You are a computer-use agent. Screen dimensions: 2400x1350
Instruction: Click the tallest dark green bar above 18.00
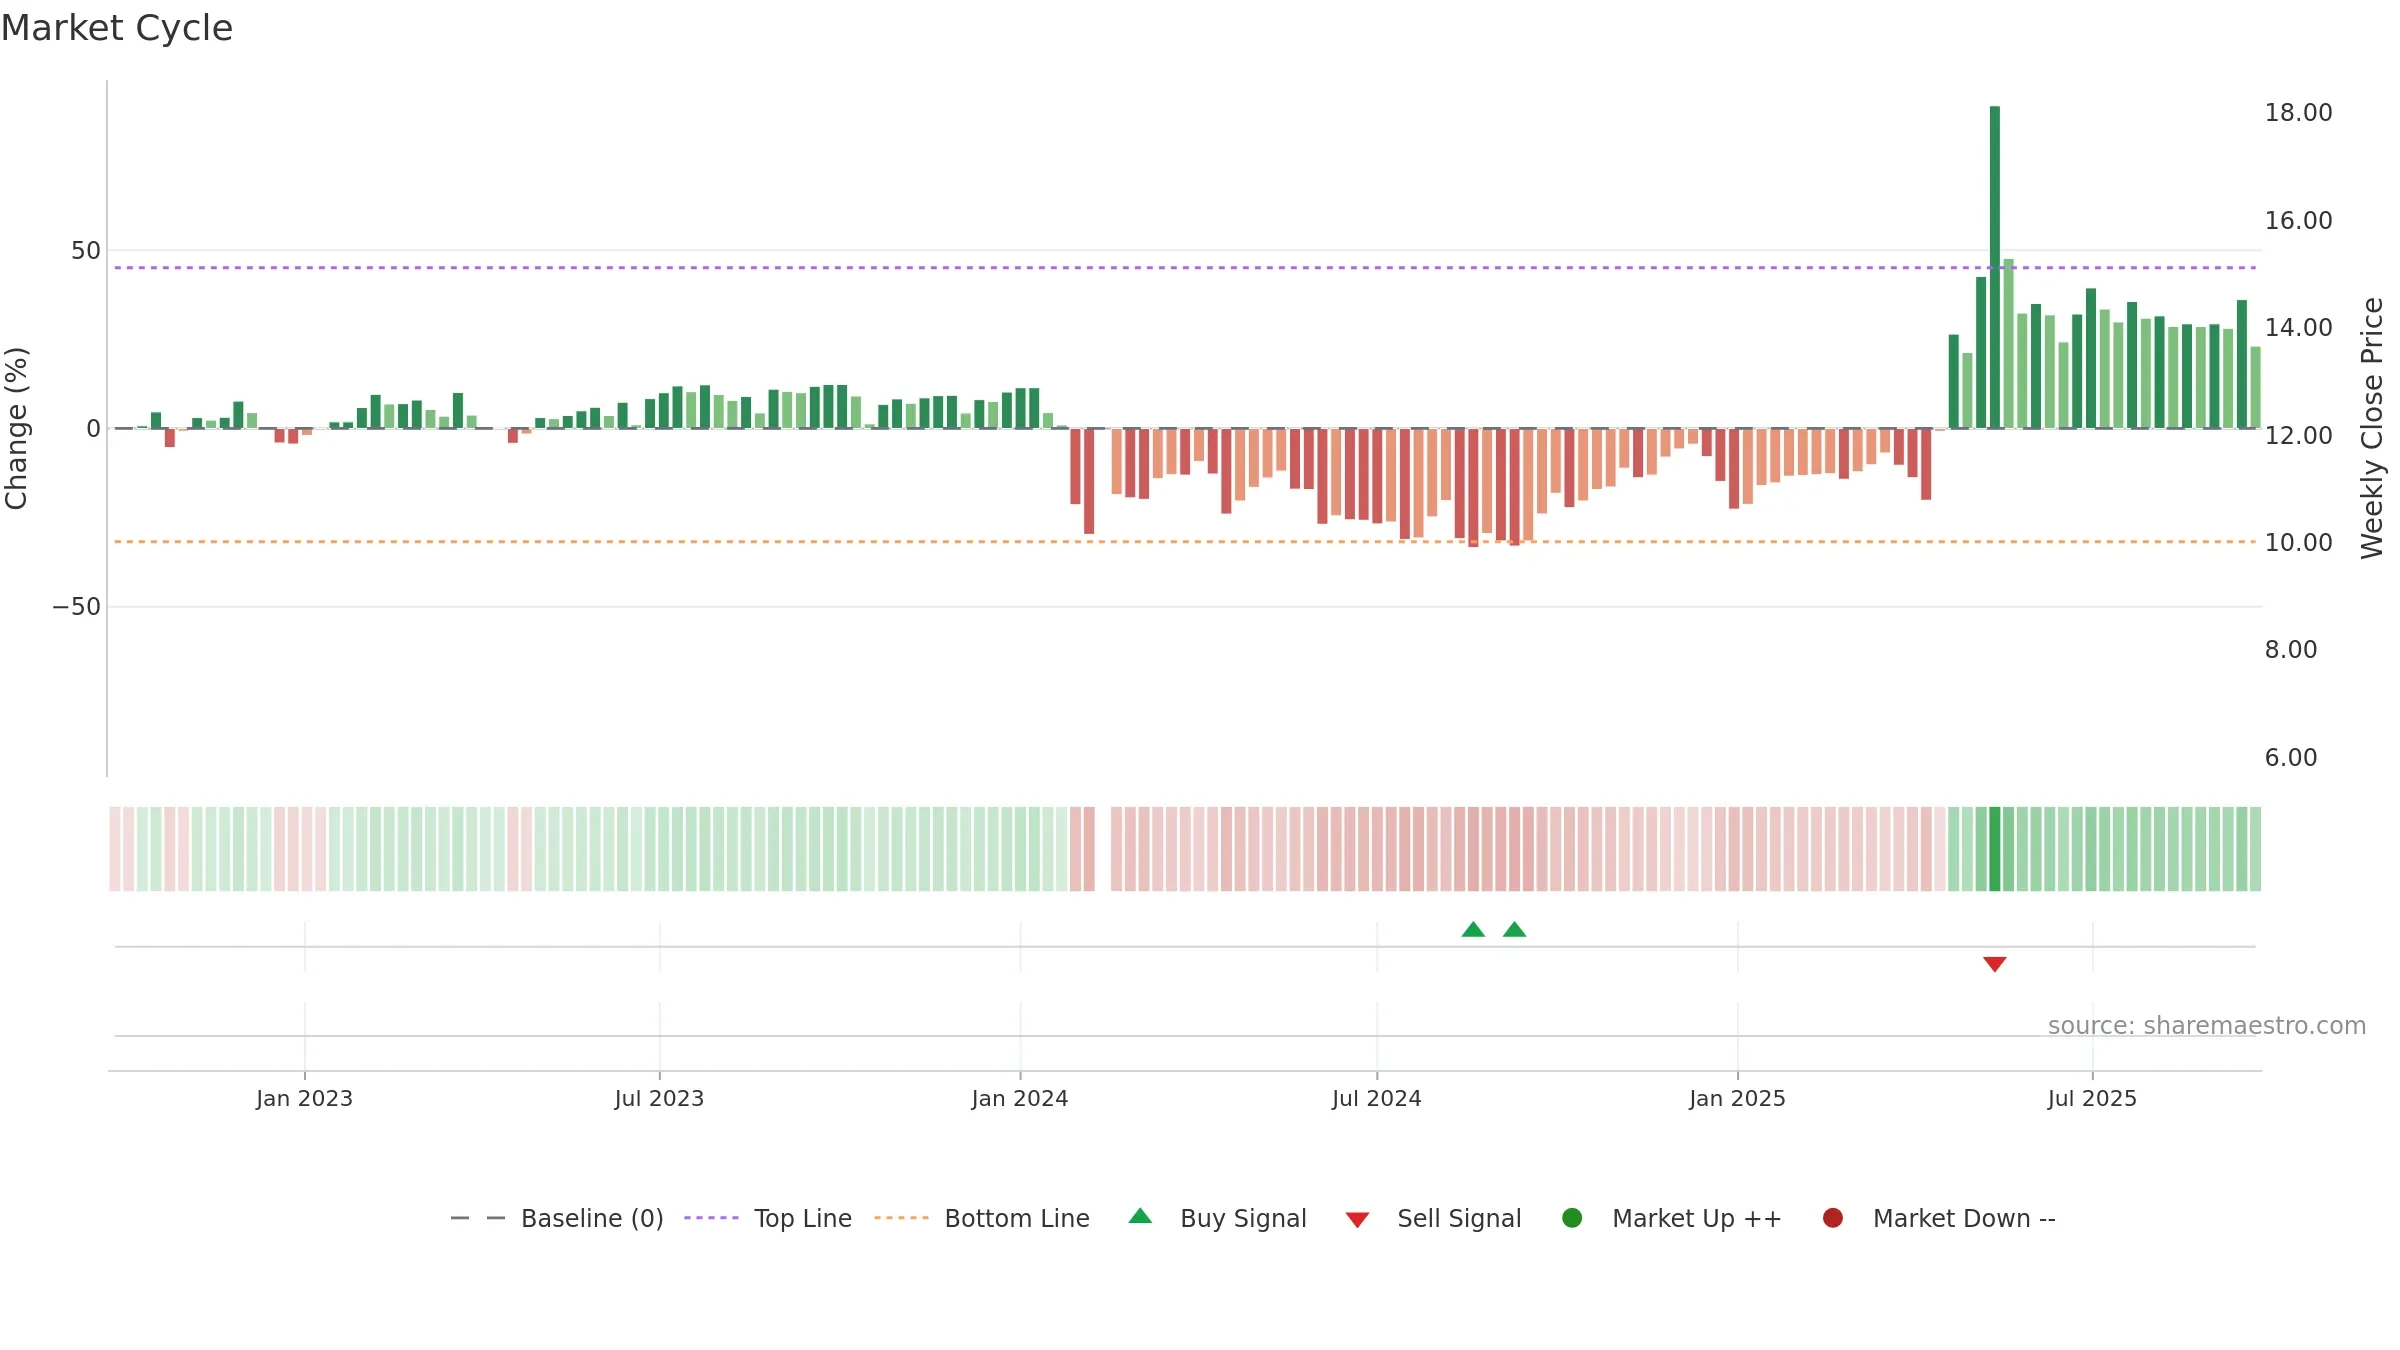pyautogui.click(x=1995, y=267)
